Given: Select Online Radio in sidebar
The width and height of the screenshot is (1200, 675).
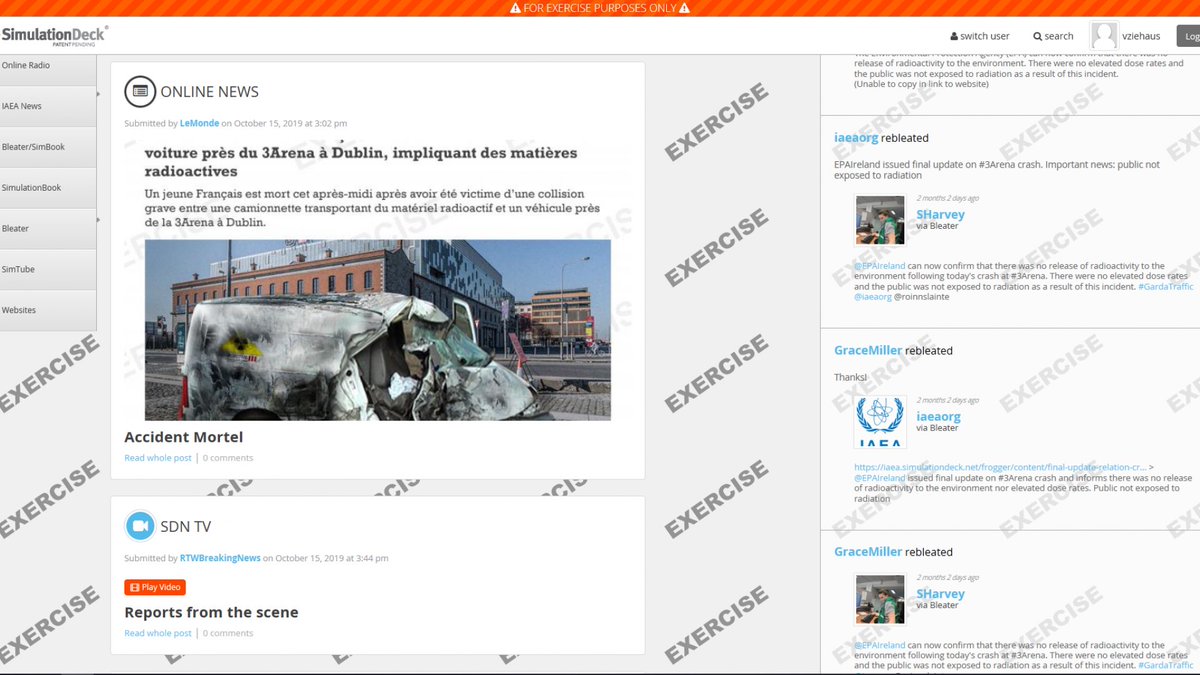Looking at the screenshot, I should 48,65.
